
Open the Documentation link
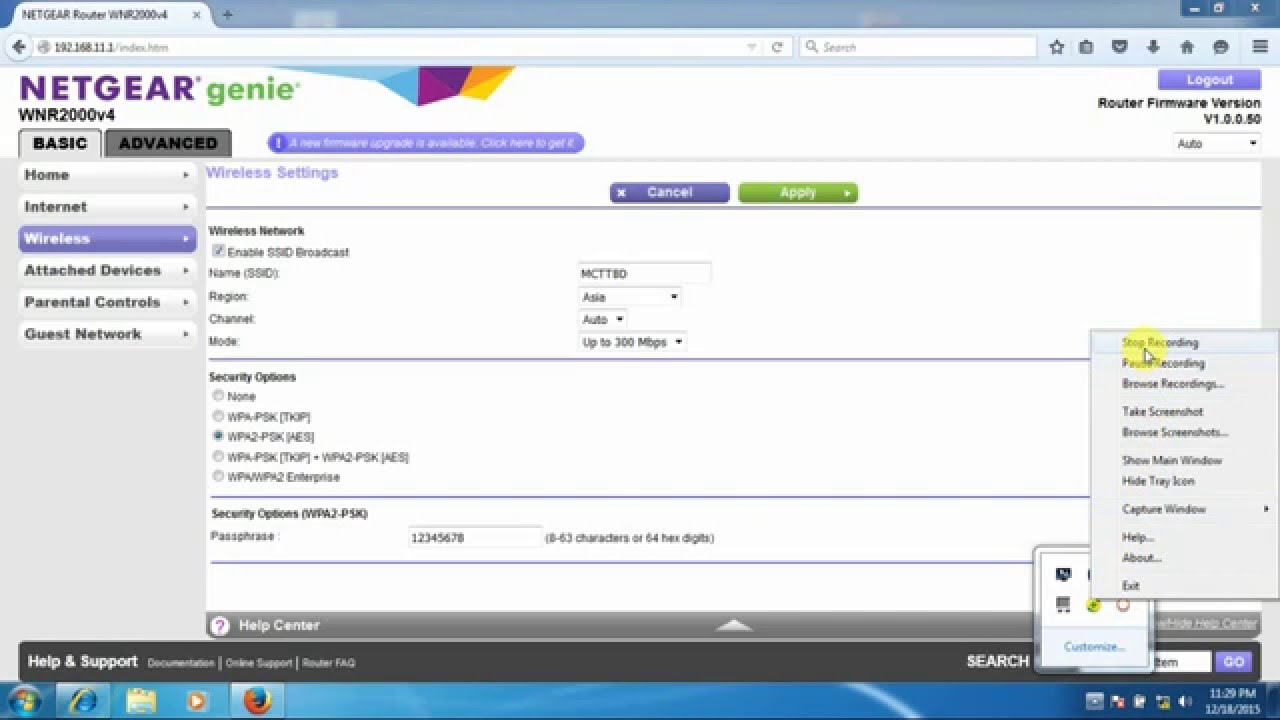(x=181, y=663)
